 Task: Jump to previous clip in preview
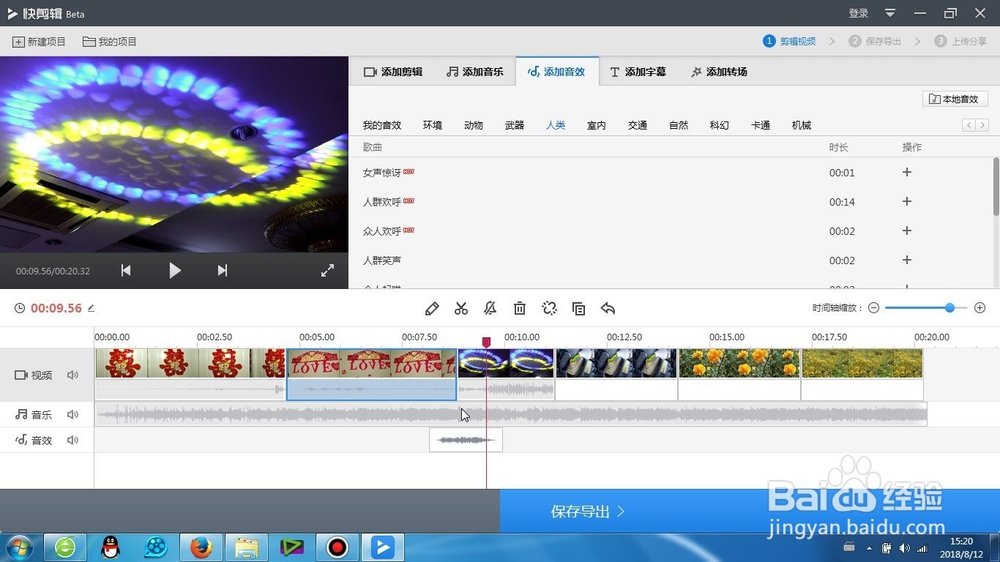point(126,270)
